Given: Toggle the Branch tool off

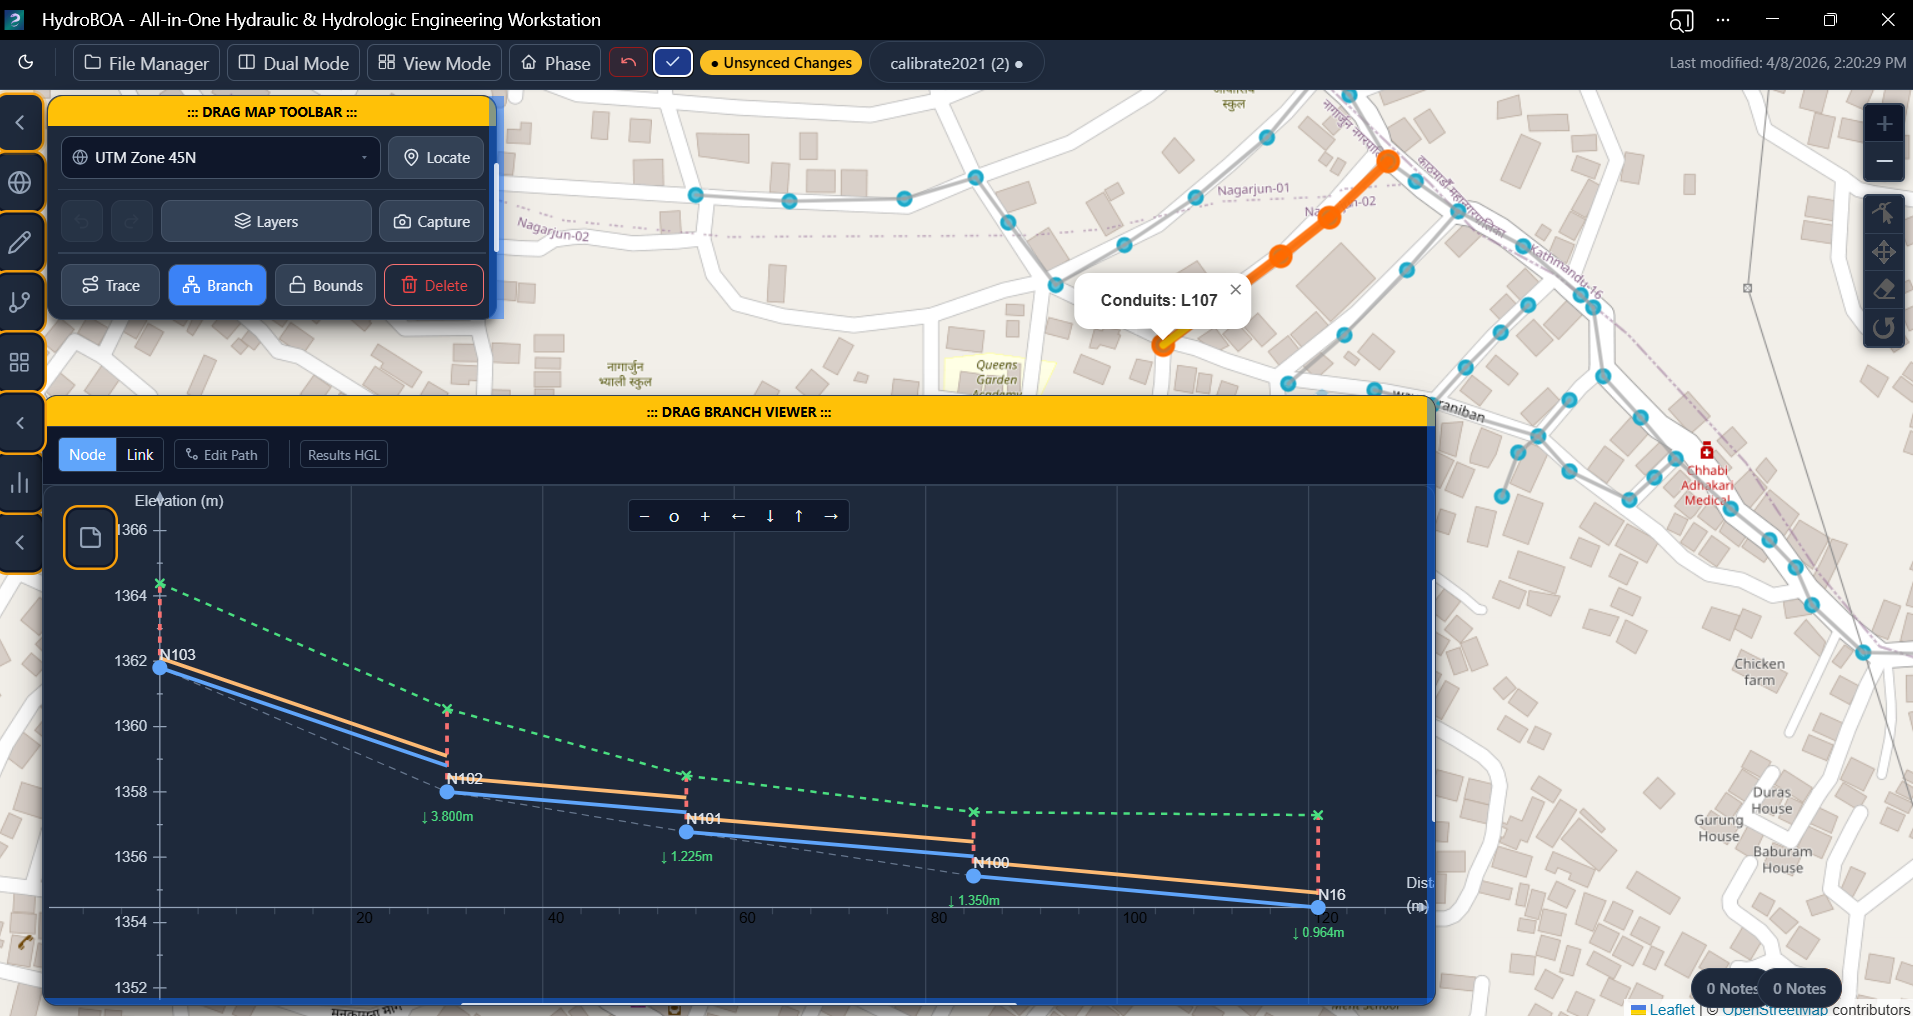Looking at the screenshot, I should tap(217, 286).
